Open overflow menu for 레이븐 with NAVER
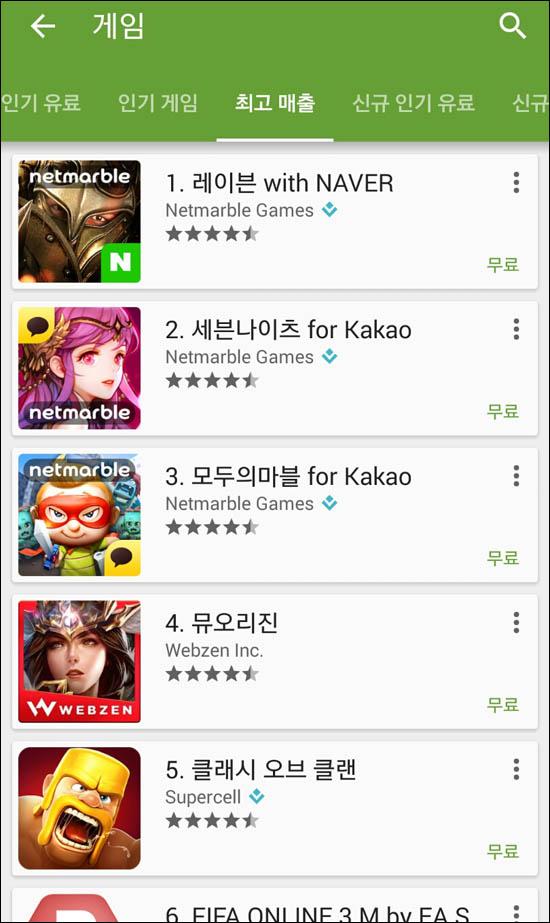550x923 pixels. tap(516, 182)
